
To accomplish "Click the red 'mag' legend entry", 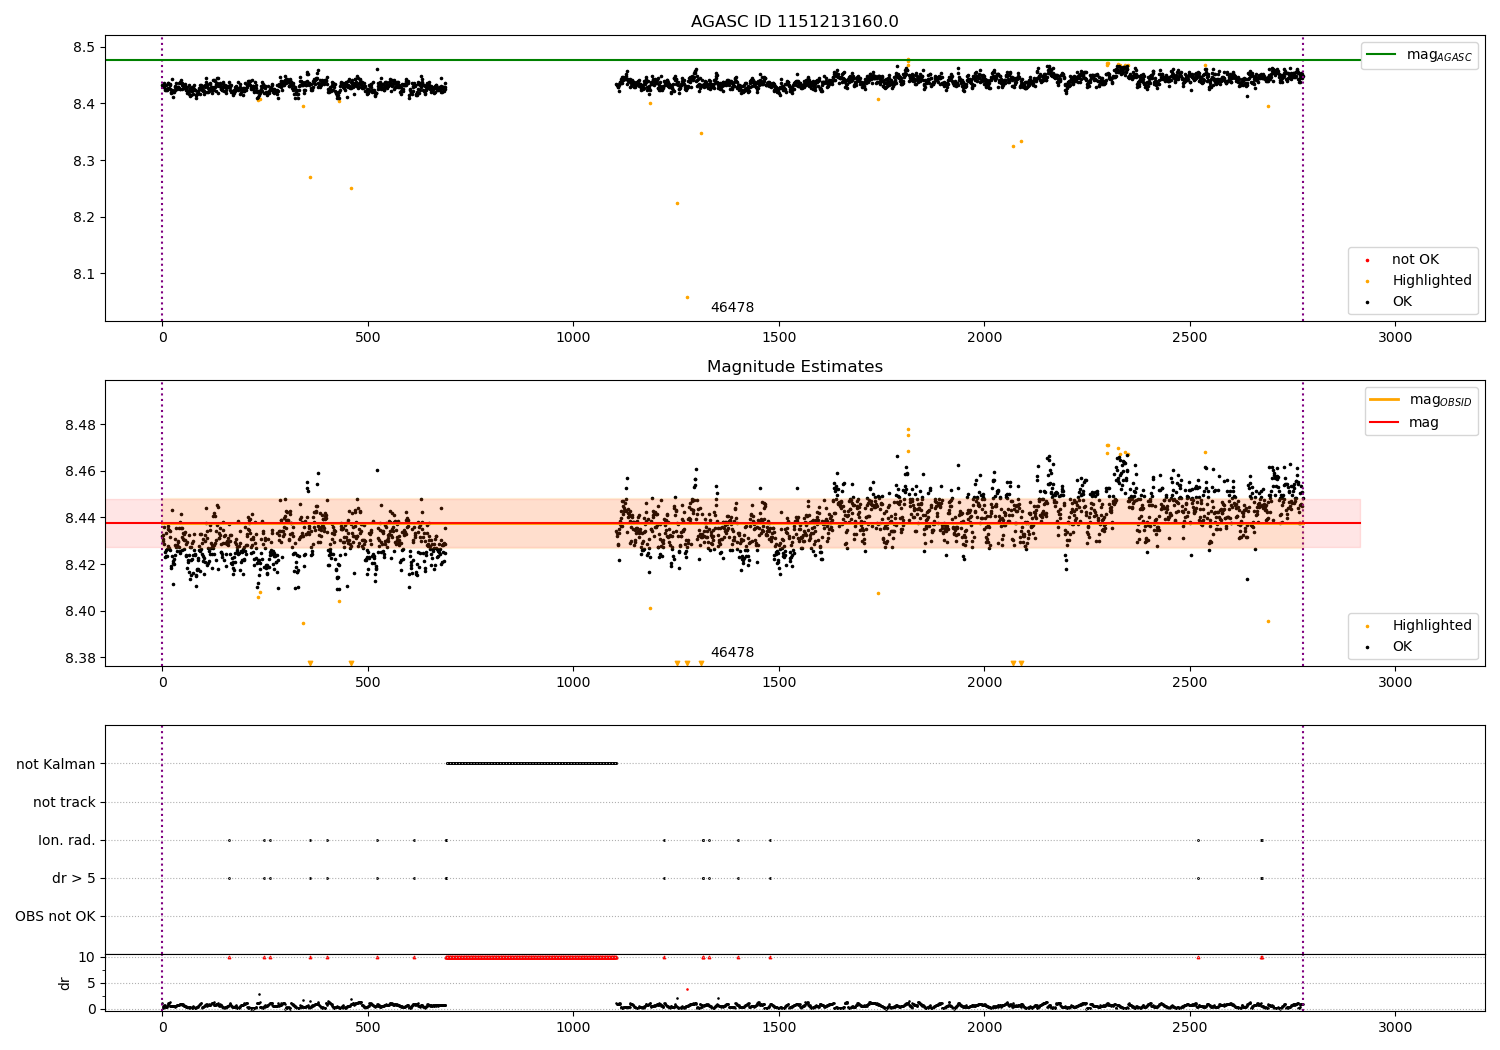I will (1404, 423).
